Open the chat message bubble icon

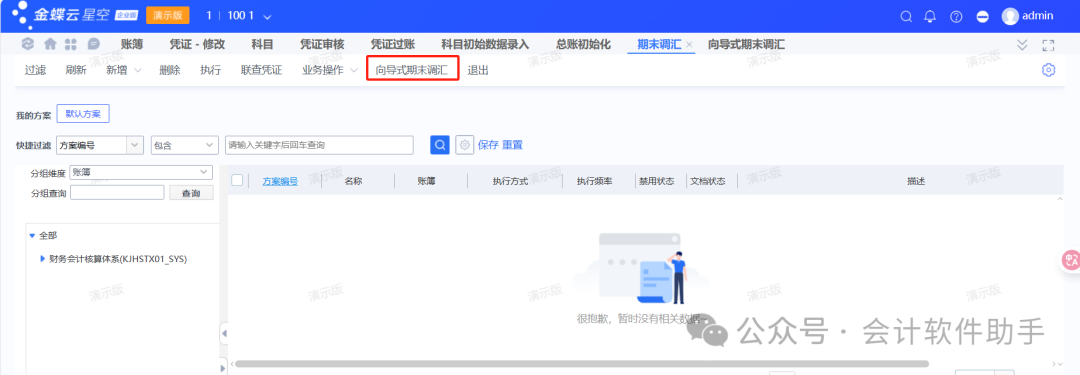click(x=94, y=44)
